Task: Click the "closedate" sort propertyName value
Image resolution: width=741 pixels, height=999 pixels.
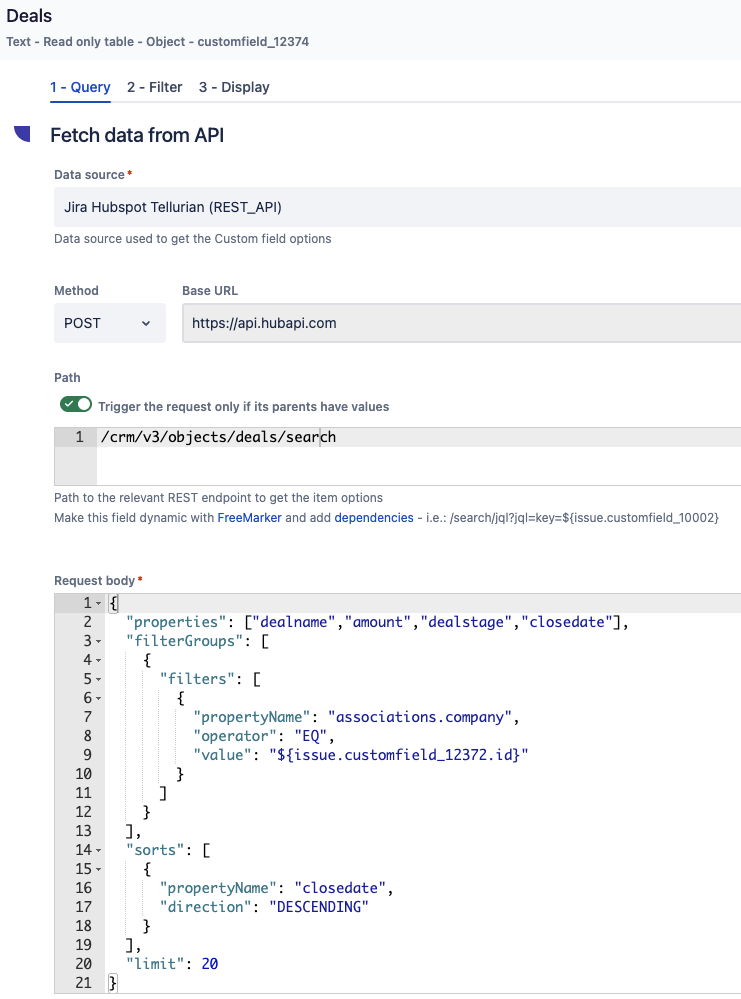Action: click(x=340, y=888)
